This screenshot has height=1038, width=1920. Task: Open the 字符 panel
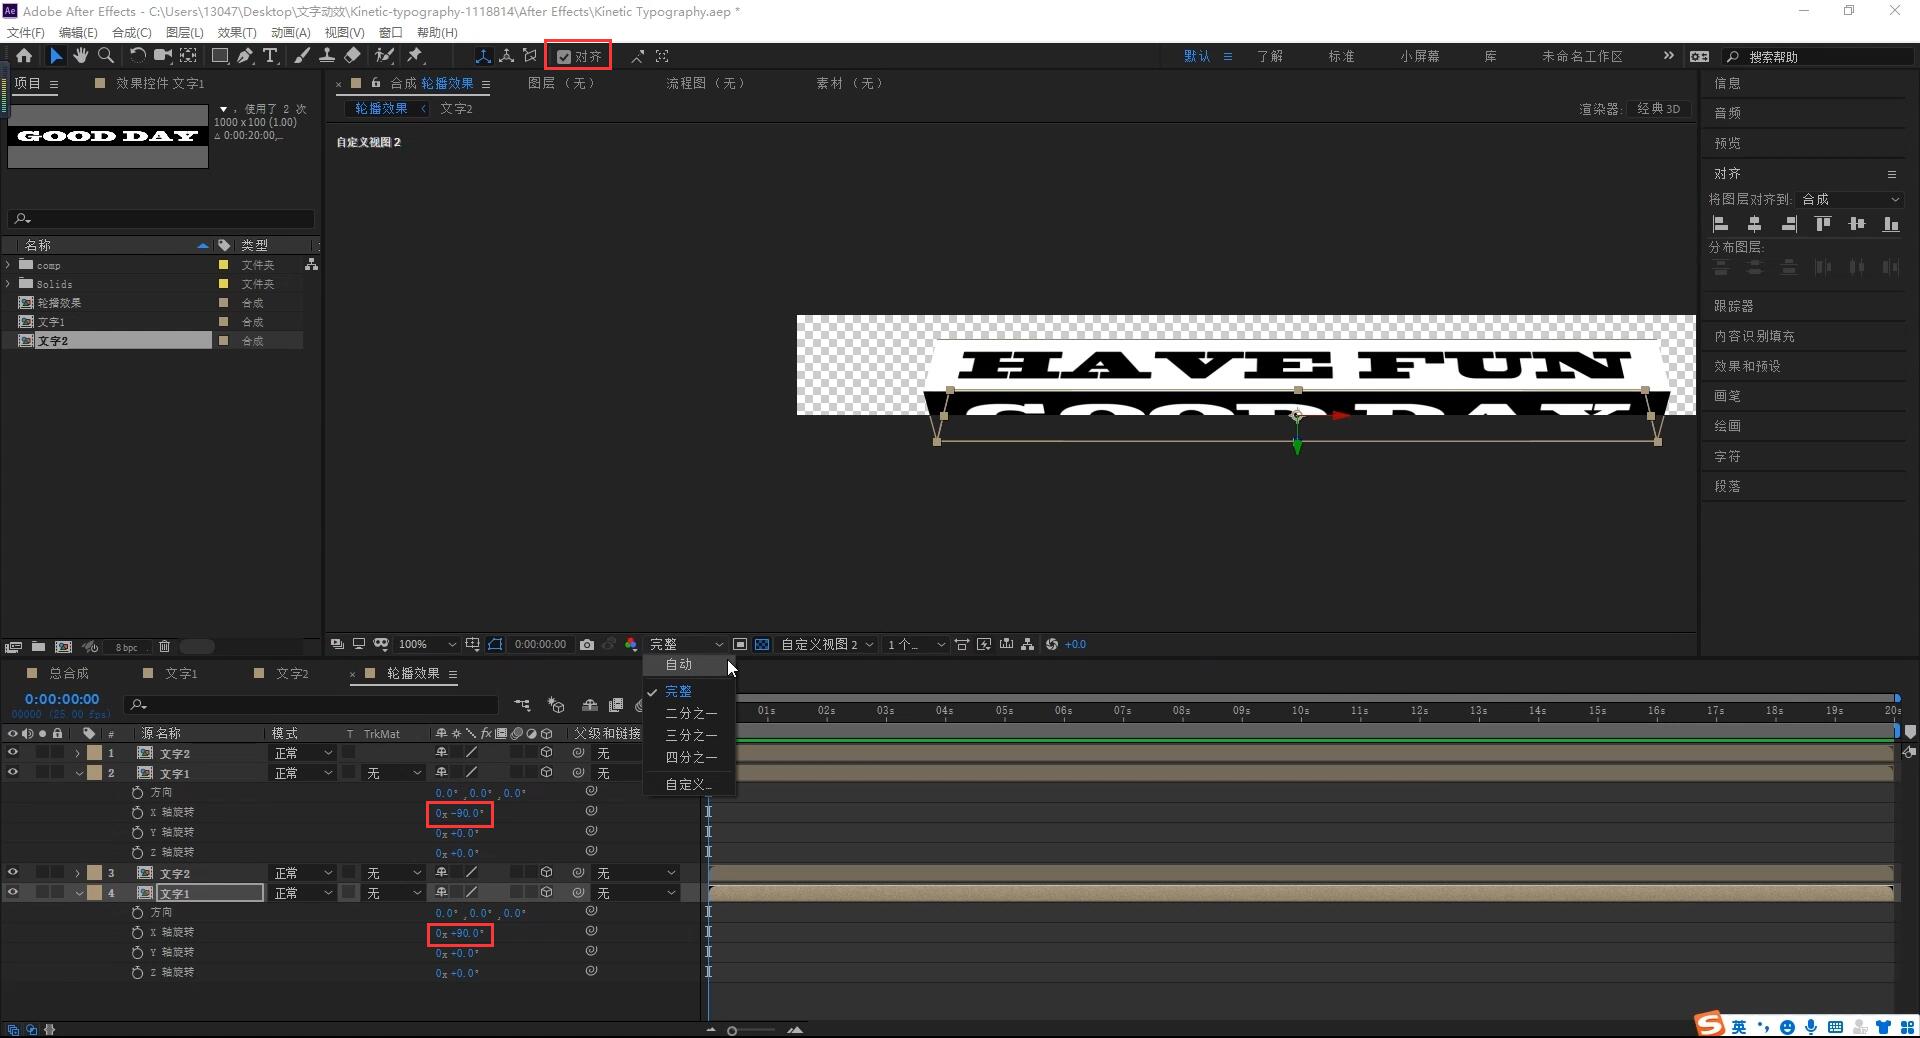(1727, 456)
